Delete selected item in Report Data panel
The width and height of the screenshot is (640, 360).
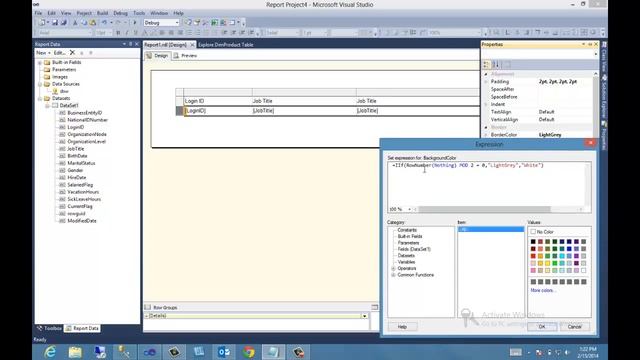72,53
